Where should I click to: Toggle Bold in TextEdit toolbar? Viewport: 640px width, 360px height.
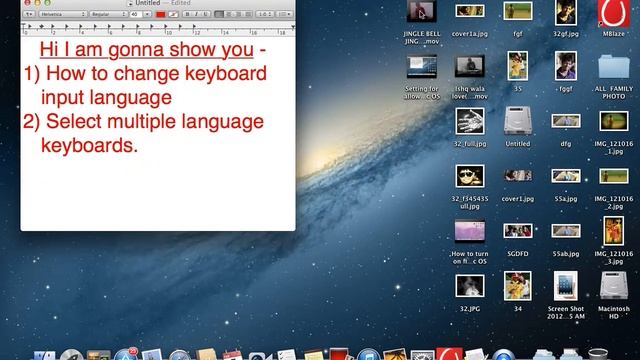(x=187, y=14)
